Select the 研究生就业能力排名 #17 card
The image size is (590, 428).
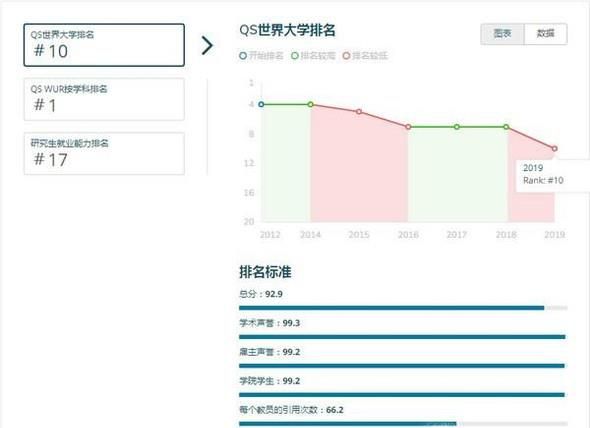(x=104, y=154)
